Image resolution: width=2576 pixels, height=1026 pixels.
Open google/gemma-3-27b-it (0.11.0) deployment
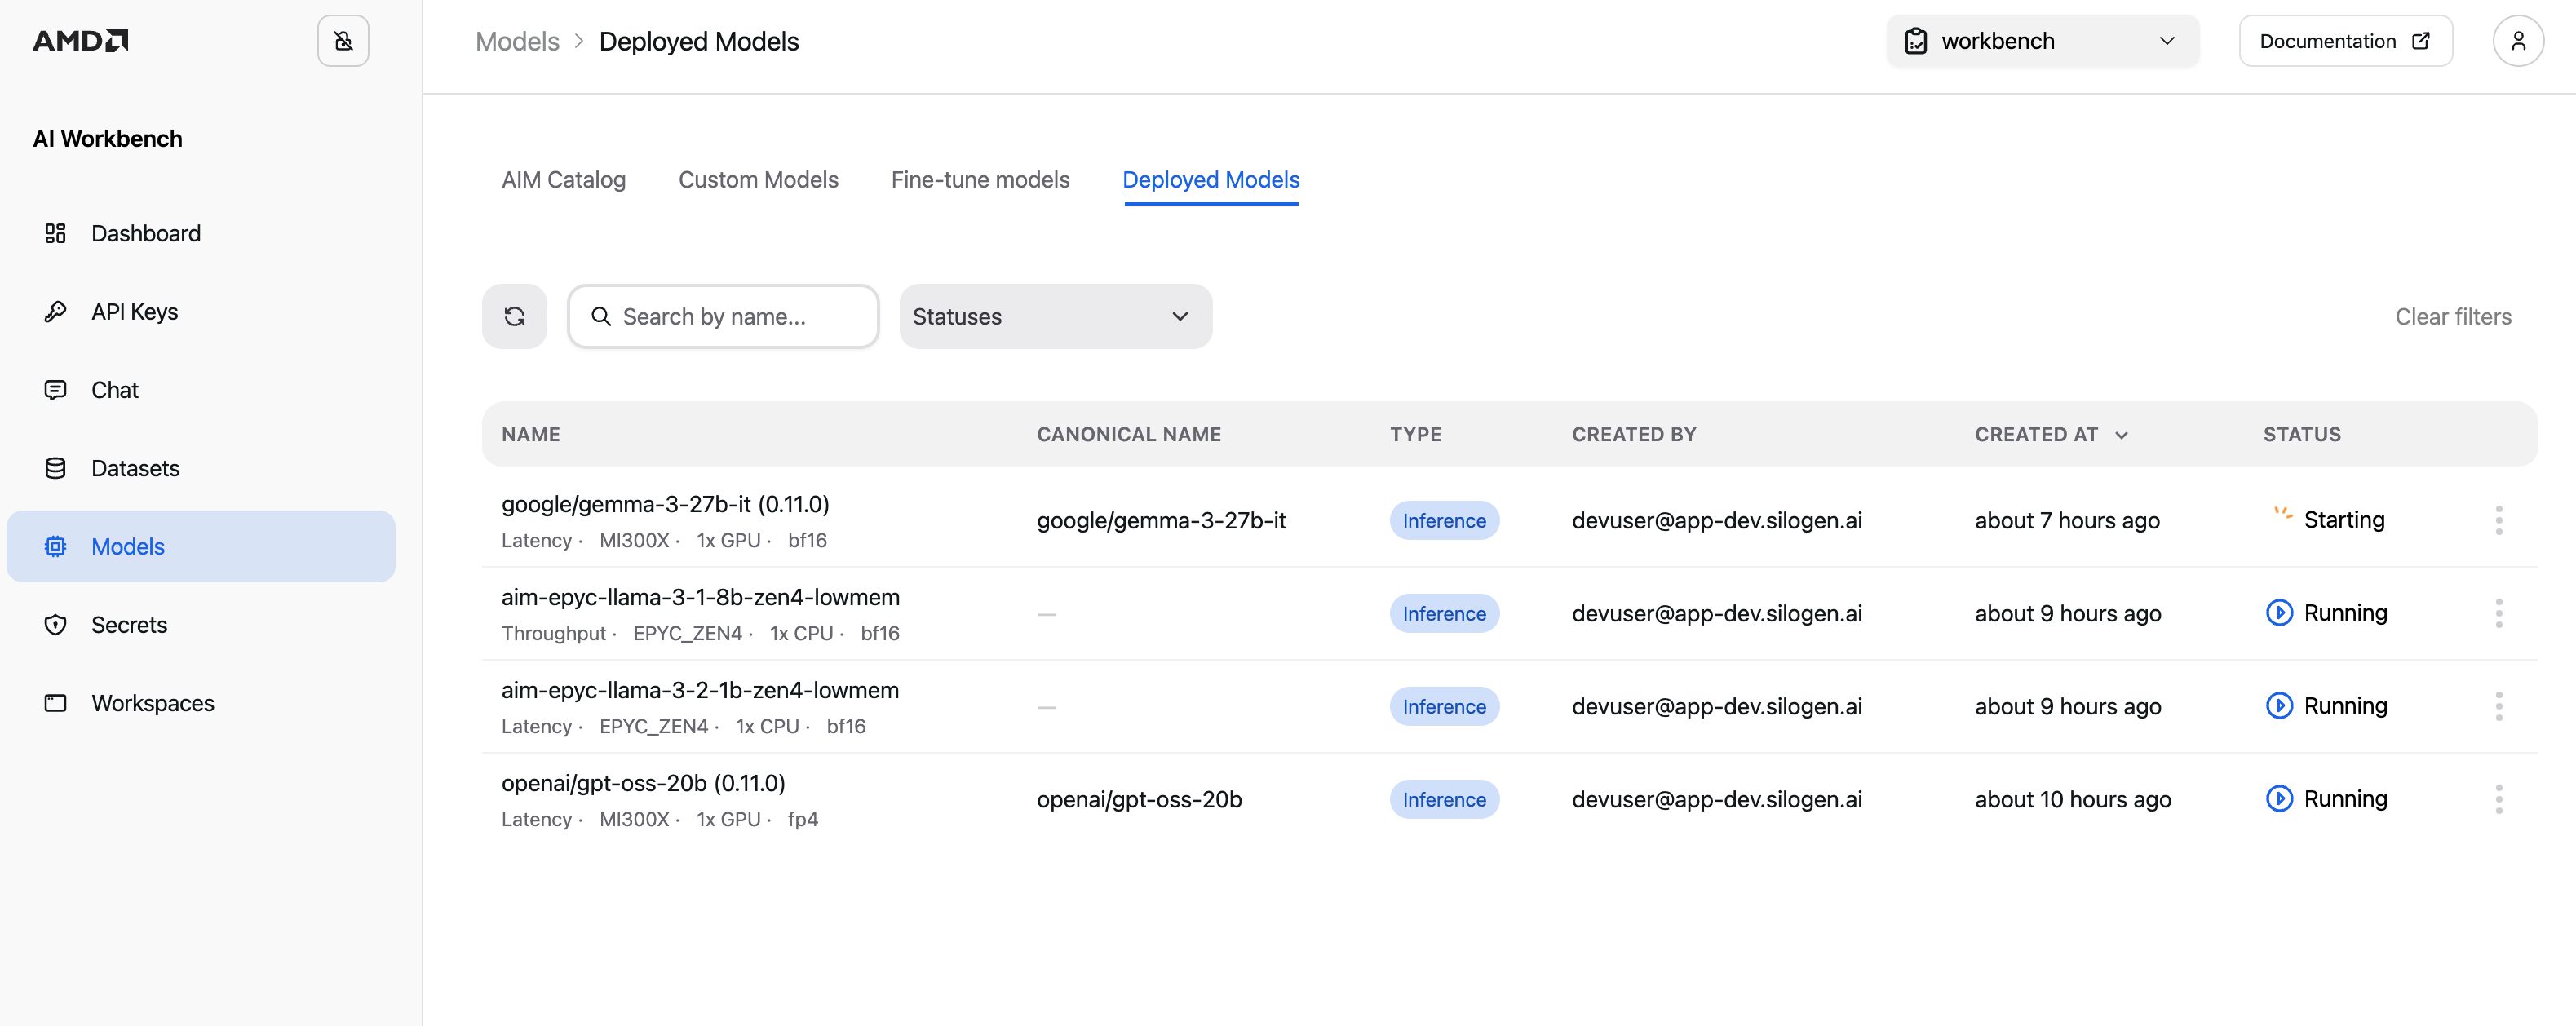(665, 504)
